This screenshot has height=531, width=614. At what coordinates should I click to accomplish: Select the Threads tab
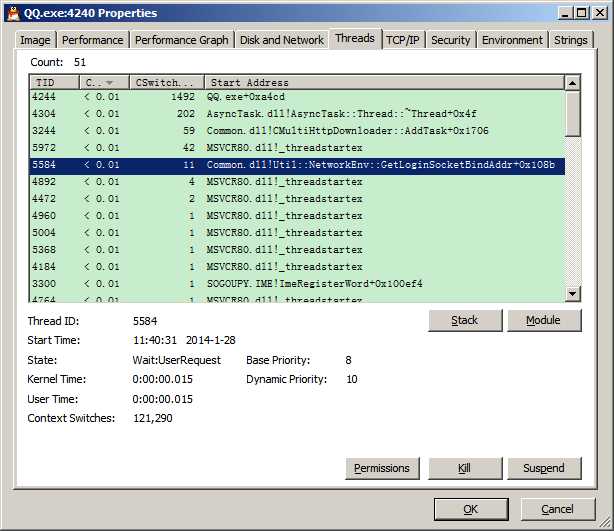tap(355, 38)
